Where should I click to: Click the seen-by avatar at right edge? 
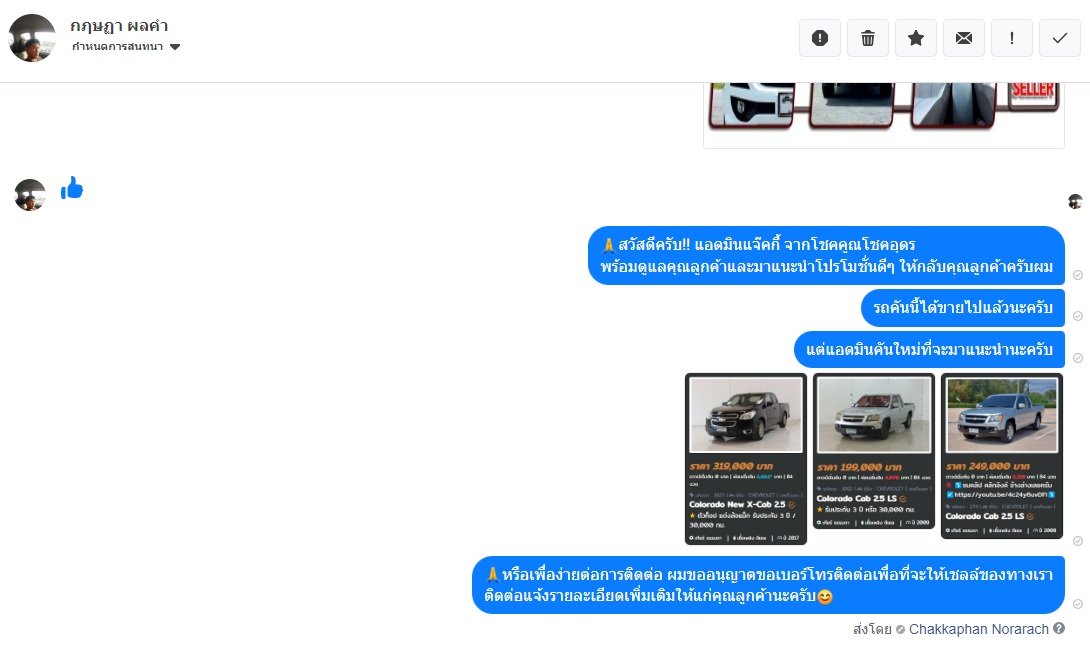tap(1075, 201)
